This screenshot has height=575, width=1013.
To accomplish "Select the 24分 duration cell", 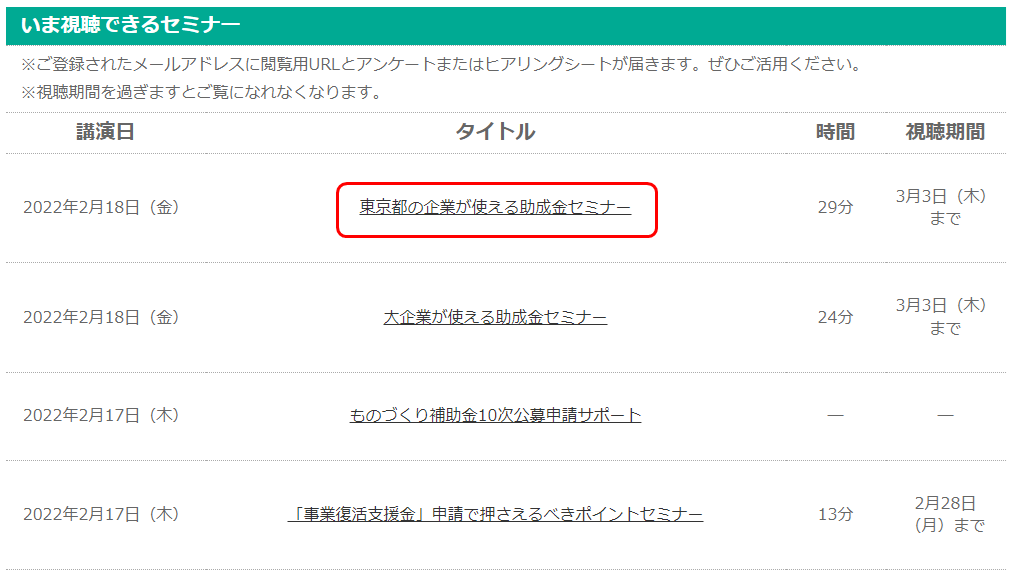I will 835,317.
